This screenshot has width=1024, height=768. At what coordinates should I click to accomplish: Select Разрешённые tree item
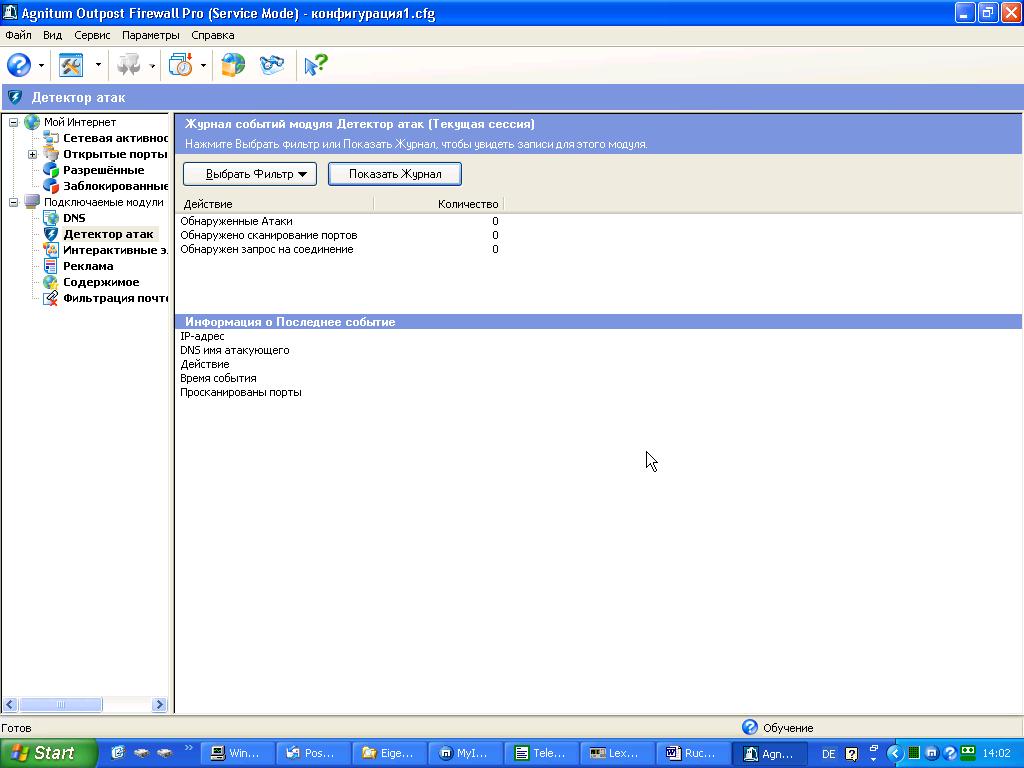click(104, 170)
